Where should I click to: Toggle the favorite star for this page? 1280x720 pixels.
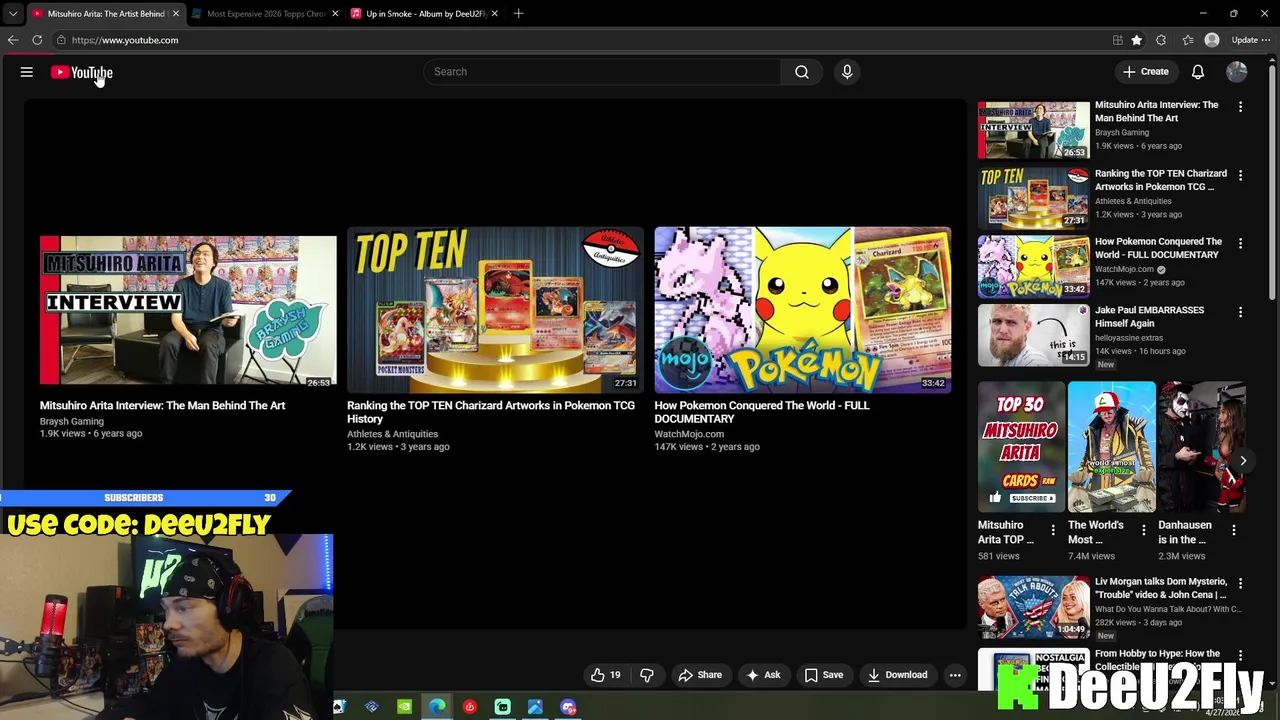pyautogui.click(x=1137, y=40)
